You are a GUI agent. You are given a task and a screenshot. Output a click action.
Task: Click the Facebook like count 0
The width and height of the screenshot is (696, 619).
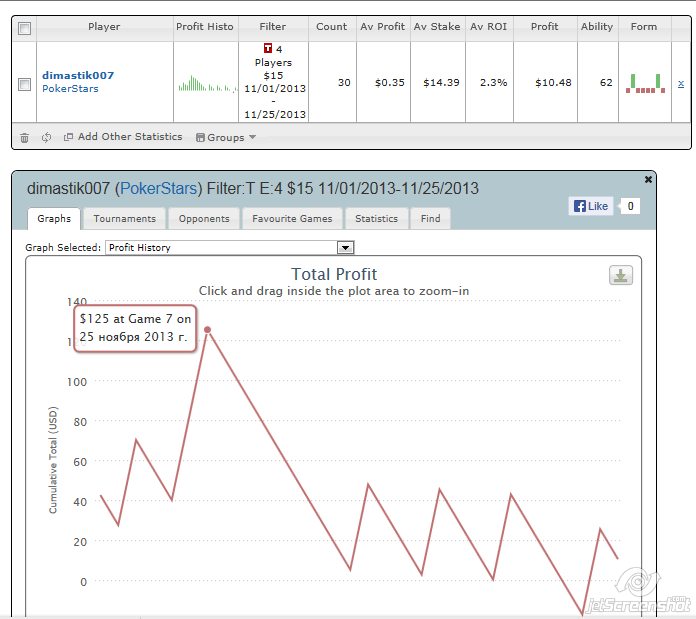coord(630,206)
